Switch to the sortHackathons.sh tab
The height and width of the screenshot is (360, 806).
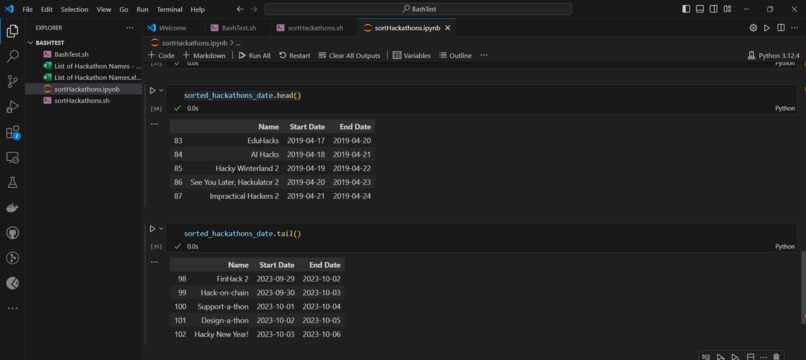pos(315,28)
